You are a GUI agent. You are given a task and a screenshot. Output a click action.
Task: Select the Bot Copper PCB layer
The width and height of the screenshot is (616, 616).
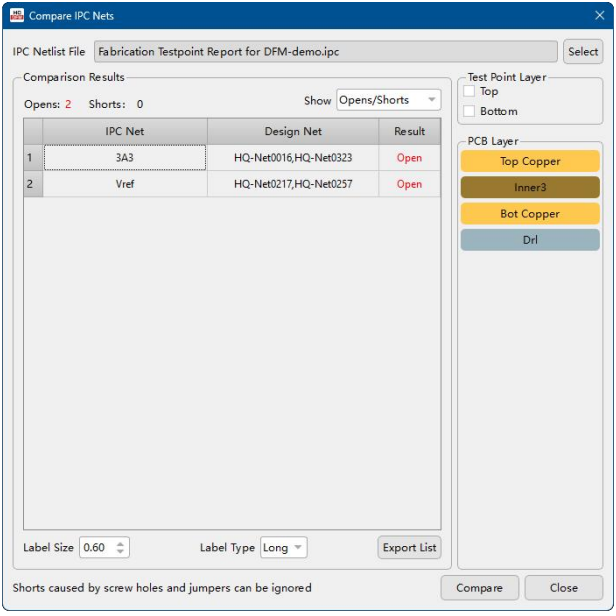click(x=530, y=214)
